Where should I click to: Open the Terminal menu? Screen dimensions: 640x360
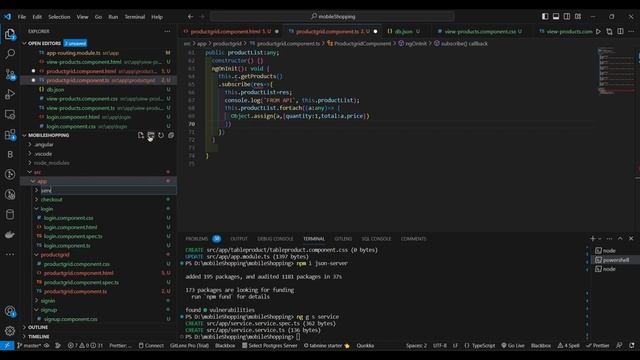[135, 17]
